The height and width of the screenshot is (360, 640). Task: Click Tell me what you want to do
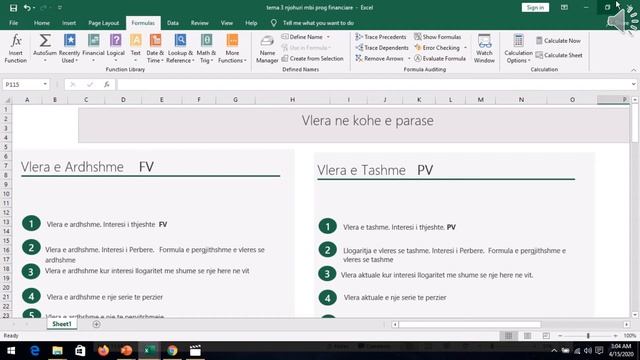tap(318, 23)
